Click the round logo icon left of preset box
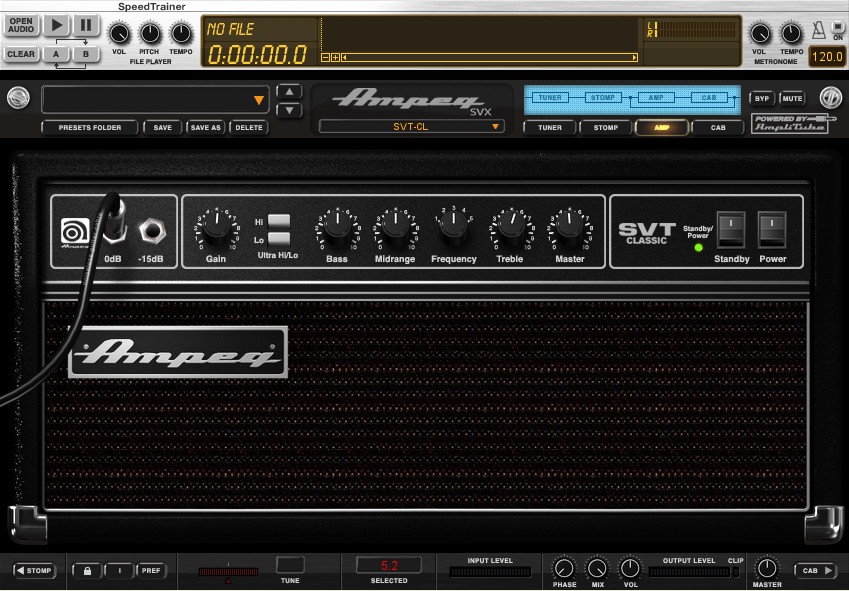Screen dimensions: 849x591 18,98
